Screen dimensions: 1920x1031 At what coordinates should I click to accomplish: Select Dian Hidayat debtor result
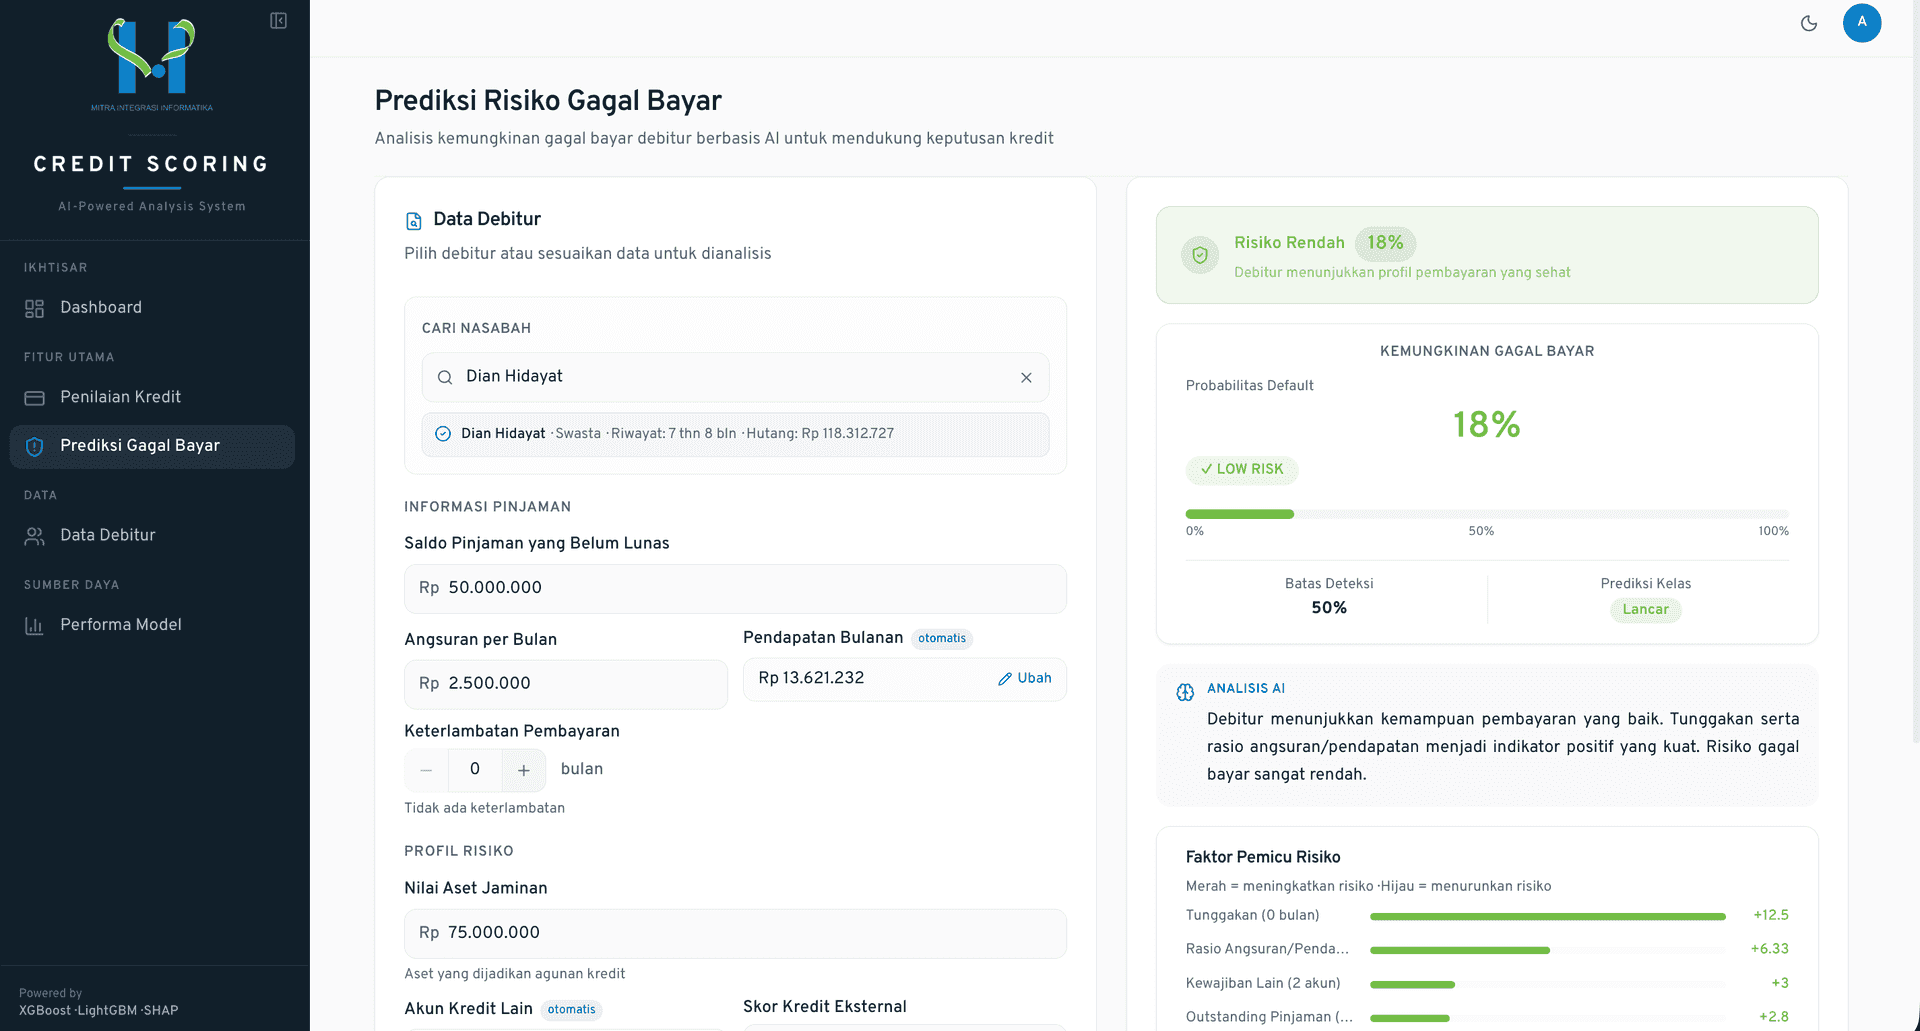coord(735,434)
